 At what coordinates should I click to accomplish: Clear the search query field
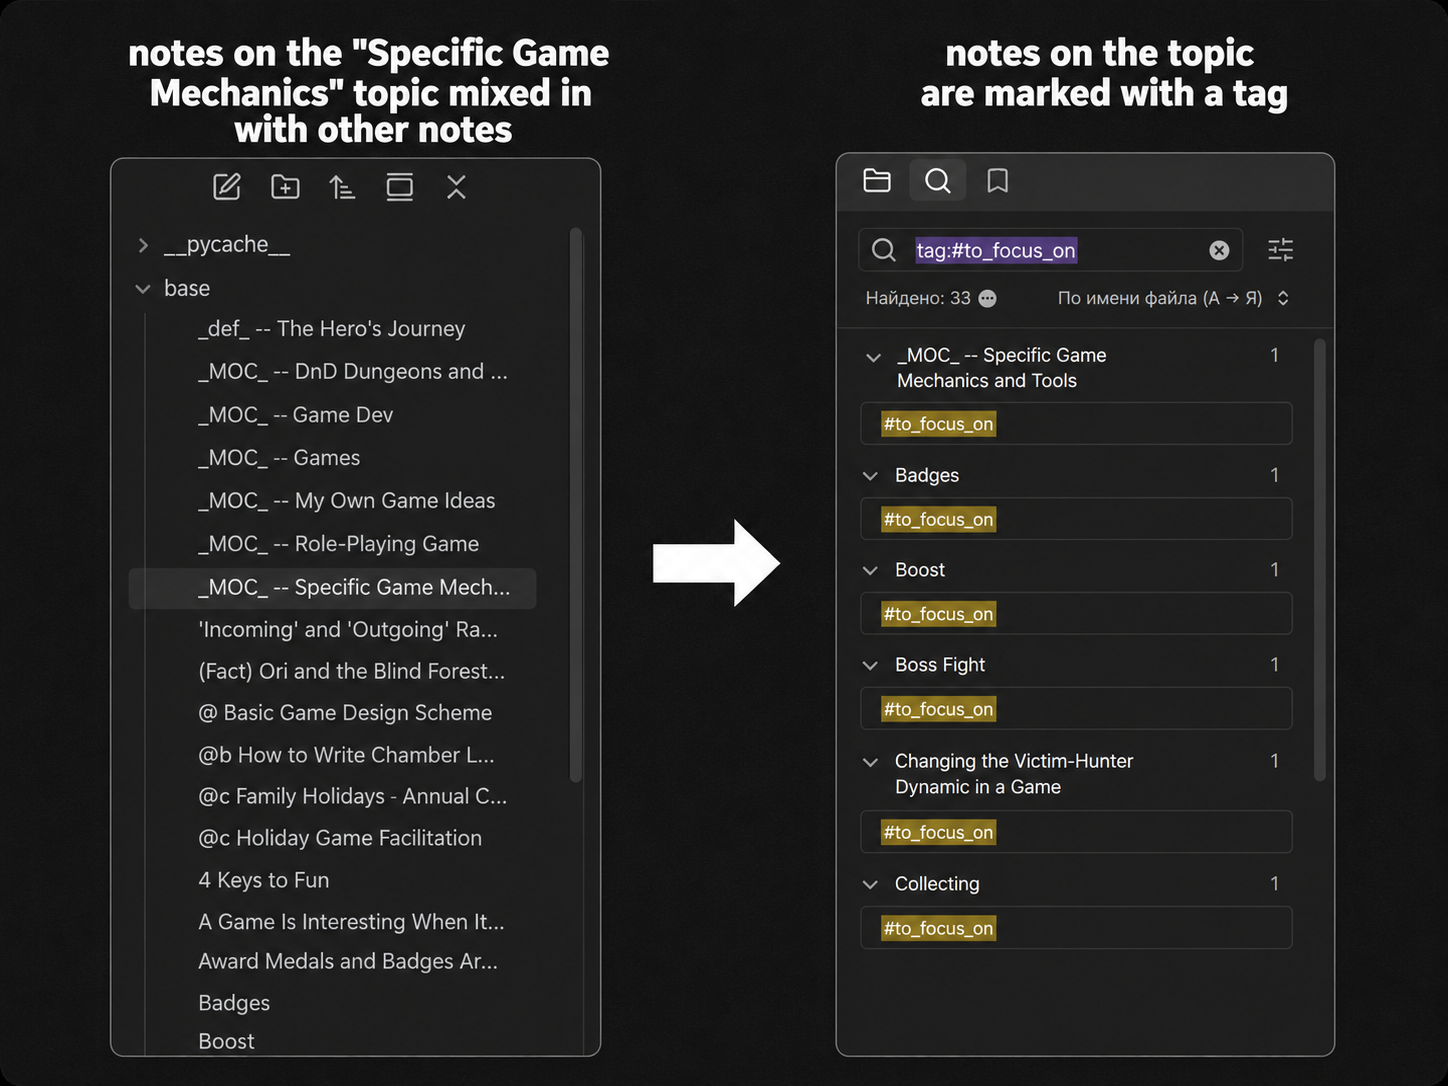(x=1219, y=250)
